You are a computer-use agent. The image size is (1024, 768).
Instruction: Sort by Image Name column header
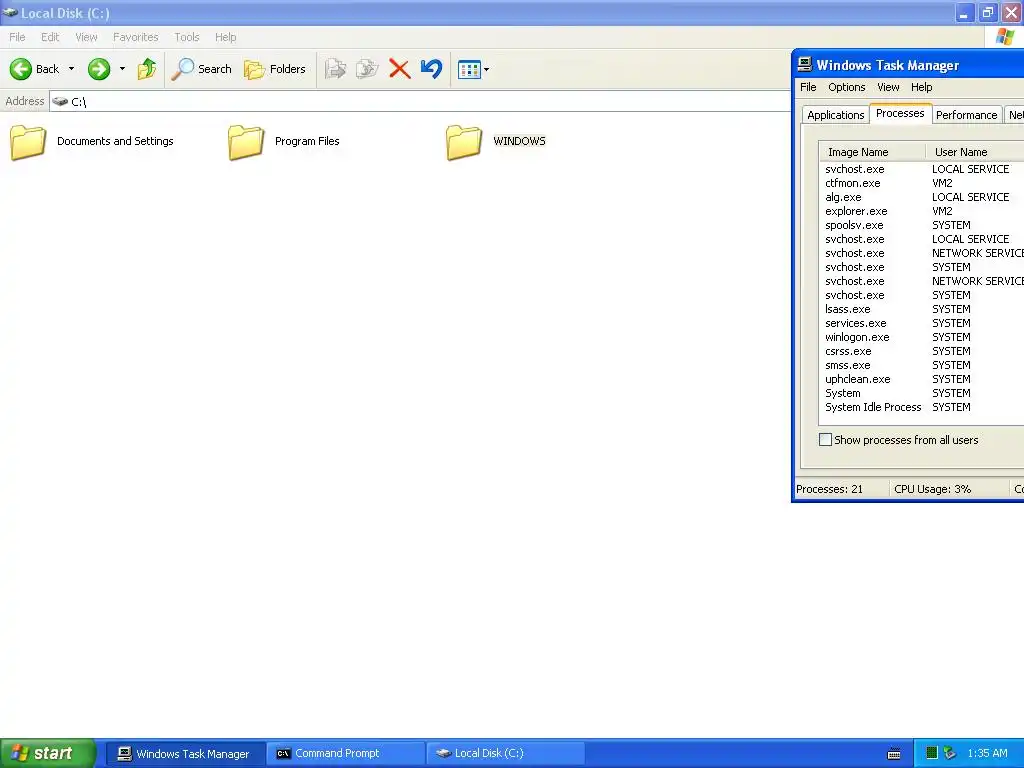point(872,152)
